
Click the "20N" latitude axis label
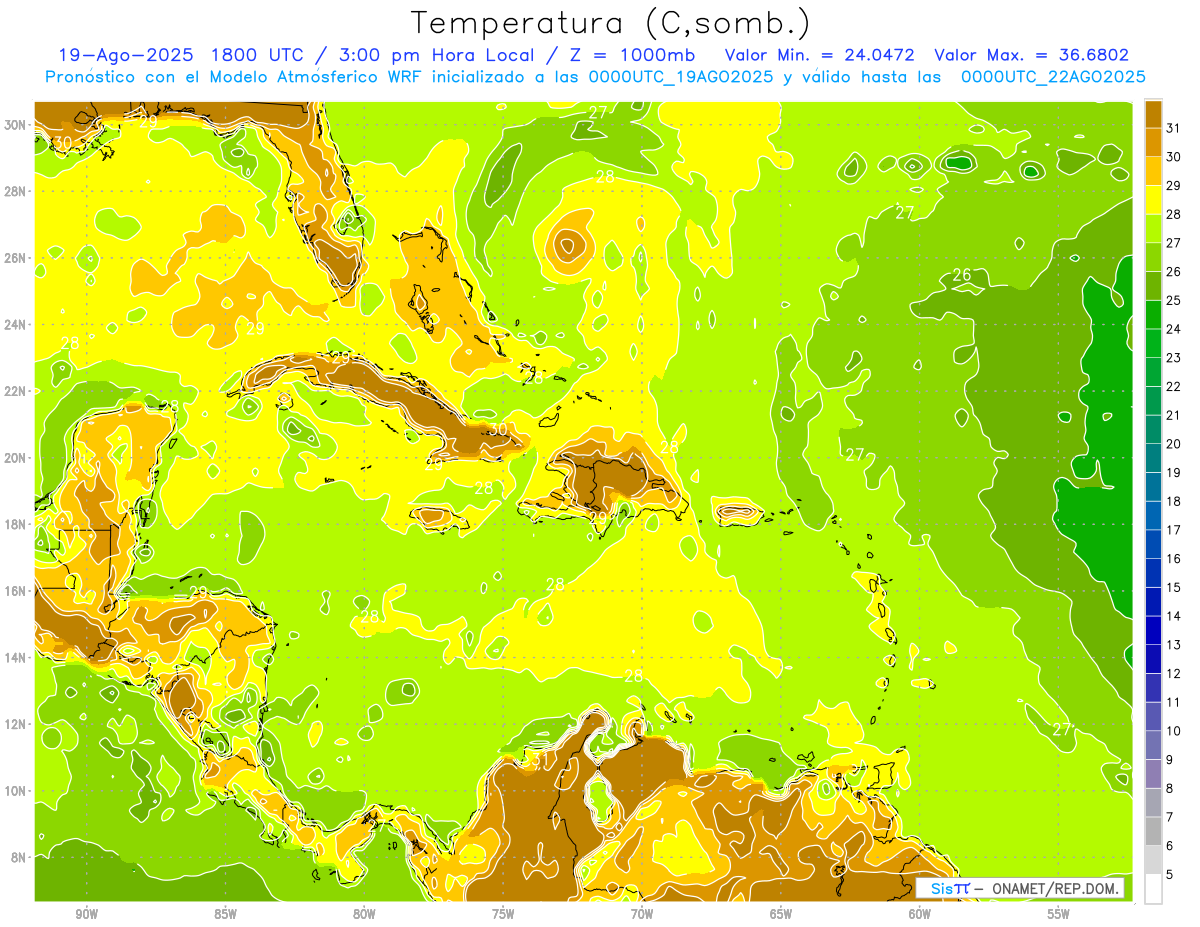(x=15, y=457)
